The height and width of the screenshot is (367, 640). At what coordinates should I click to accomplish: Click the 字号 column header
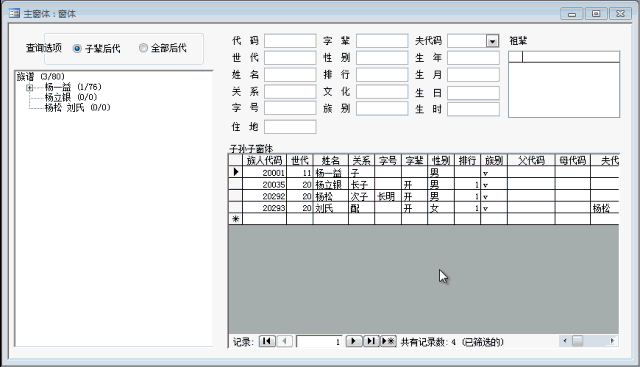(x=388, y=160)
